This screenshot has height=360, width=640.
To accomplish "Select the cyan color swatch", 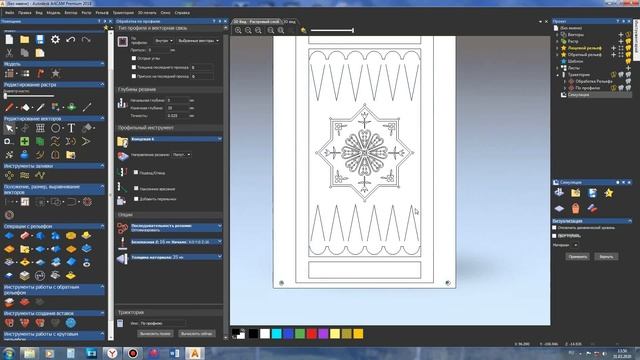I will (276, 334).
